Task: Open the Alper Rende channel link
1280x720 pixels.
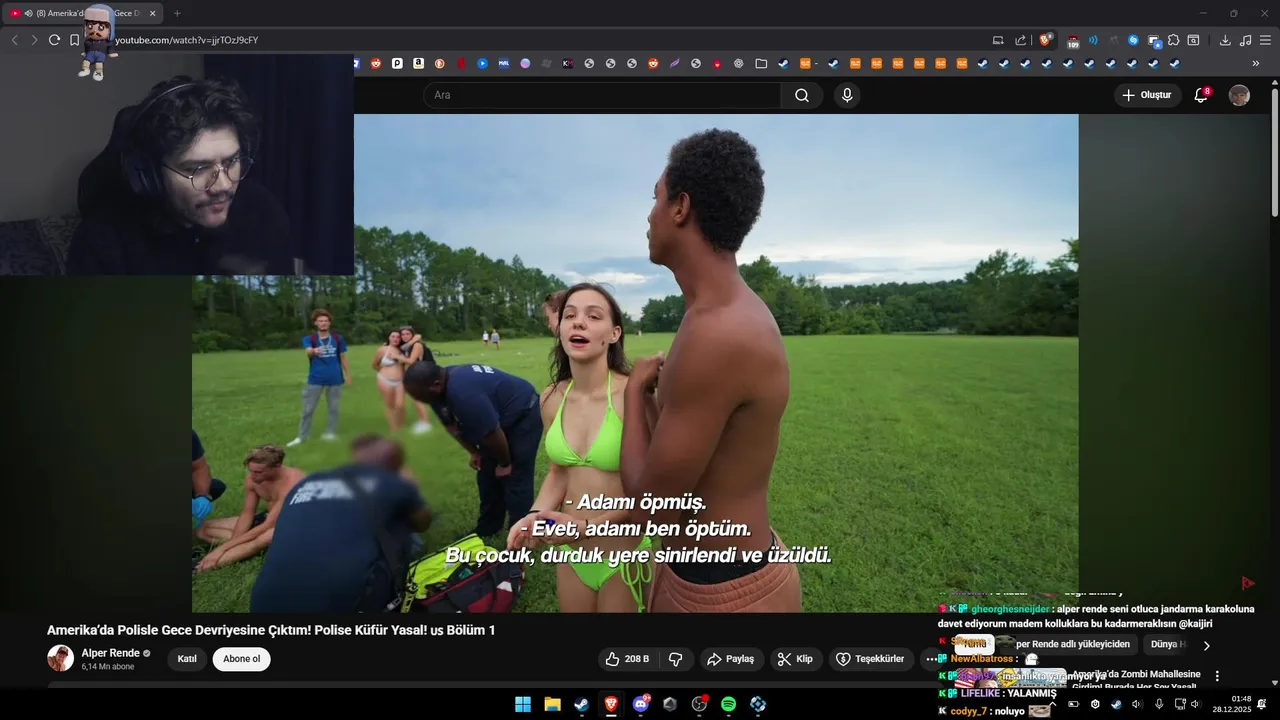Action: pyautogui.click(x=110, y=653)
